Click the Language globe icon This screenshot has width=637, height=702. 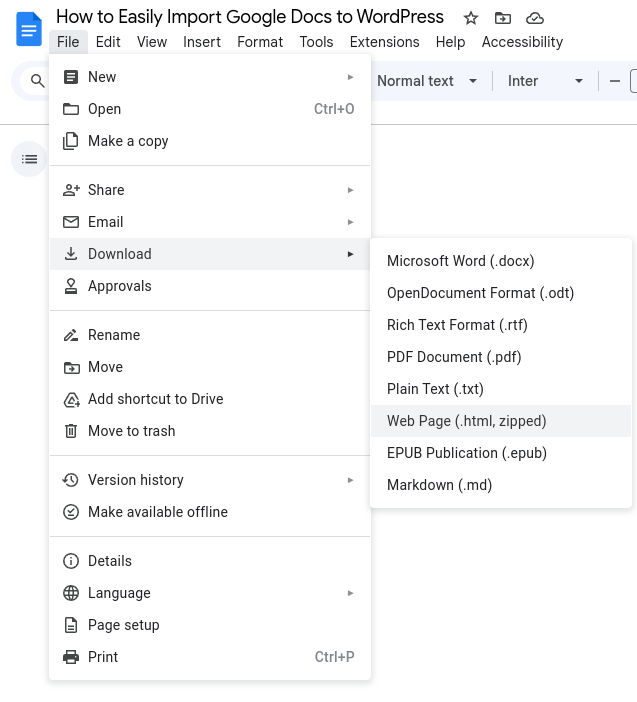[x=71, y=593]
